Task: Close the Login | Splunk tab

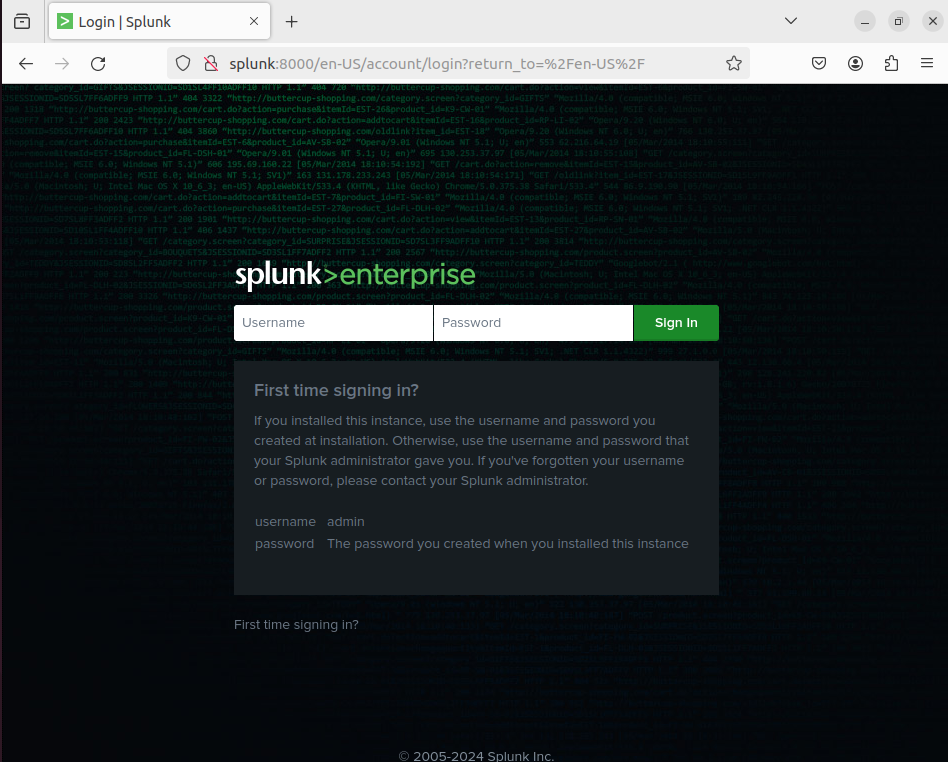Action: click(253, 21)
